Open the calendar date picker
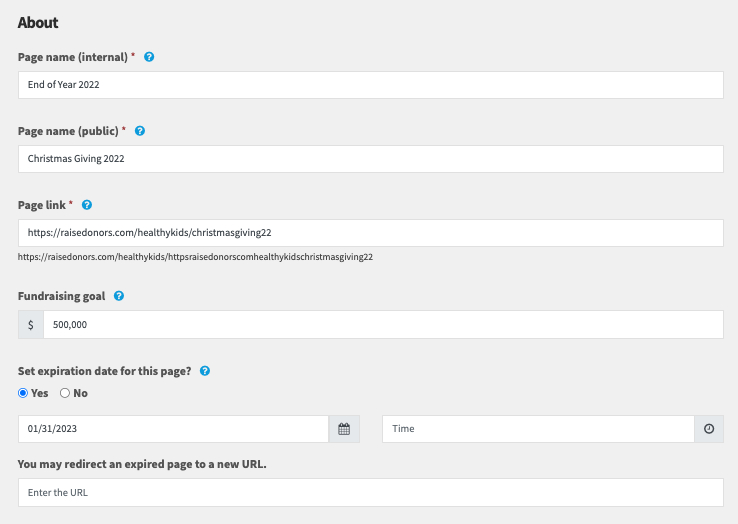 (344, 429)
